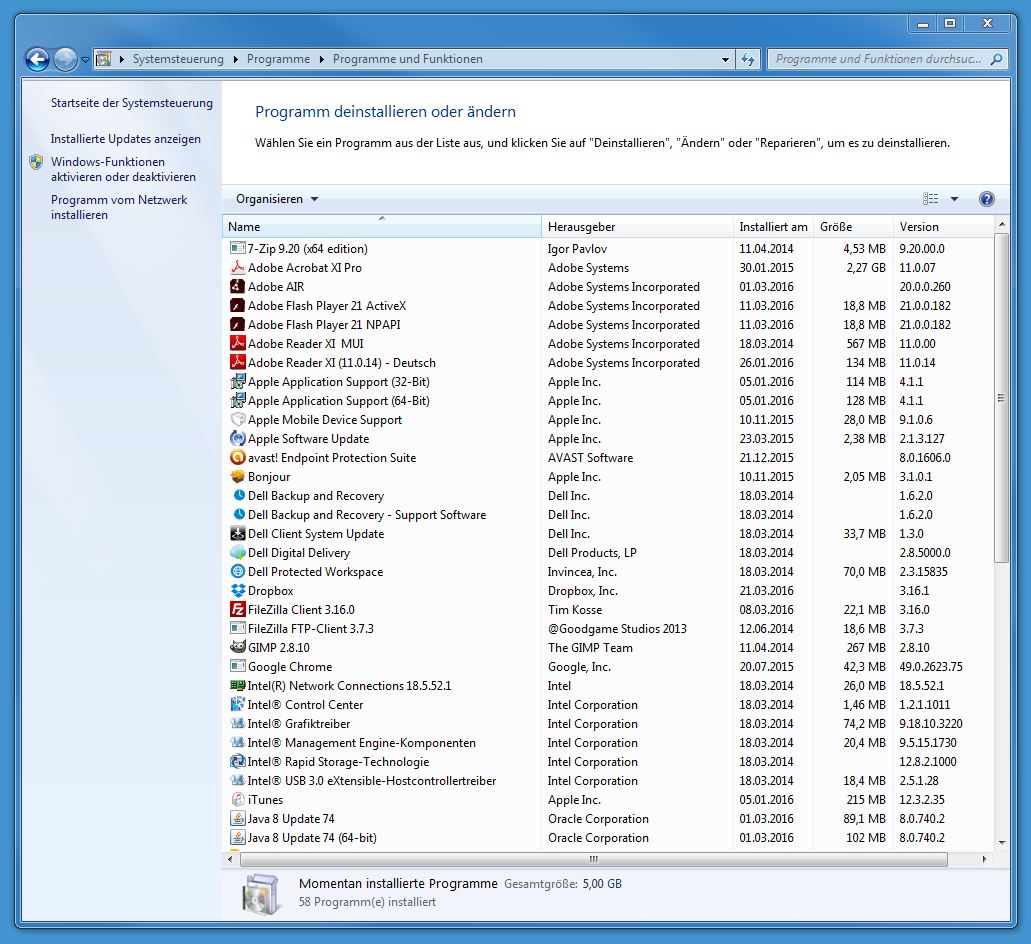Click the Intel Network Connections icon
The image size is (1031, 944).
237,686
